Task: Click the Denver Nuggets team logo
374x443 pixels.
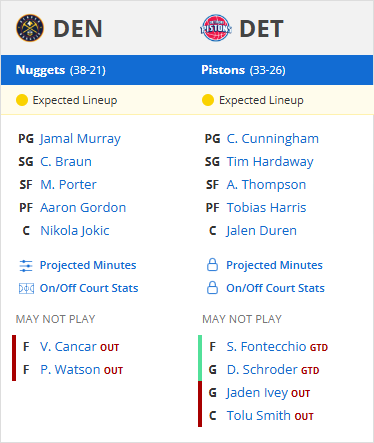Action: (x=30, y=28)
